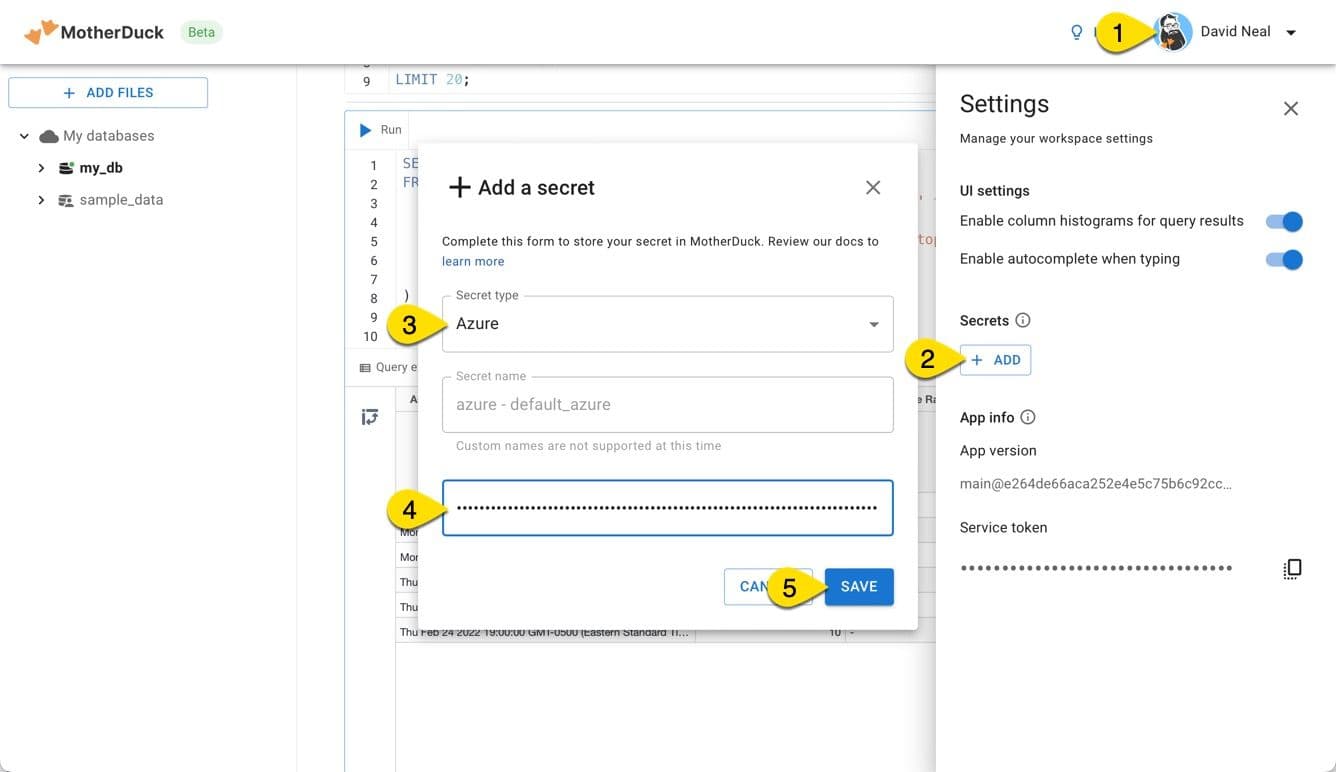The image size is (1336, 772).
Task: Open the lightbulb hints icon
Action: pyautogui.click(x=1076, y=31)
